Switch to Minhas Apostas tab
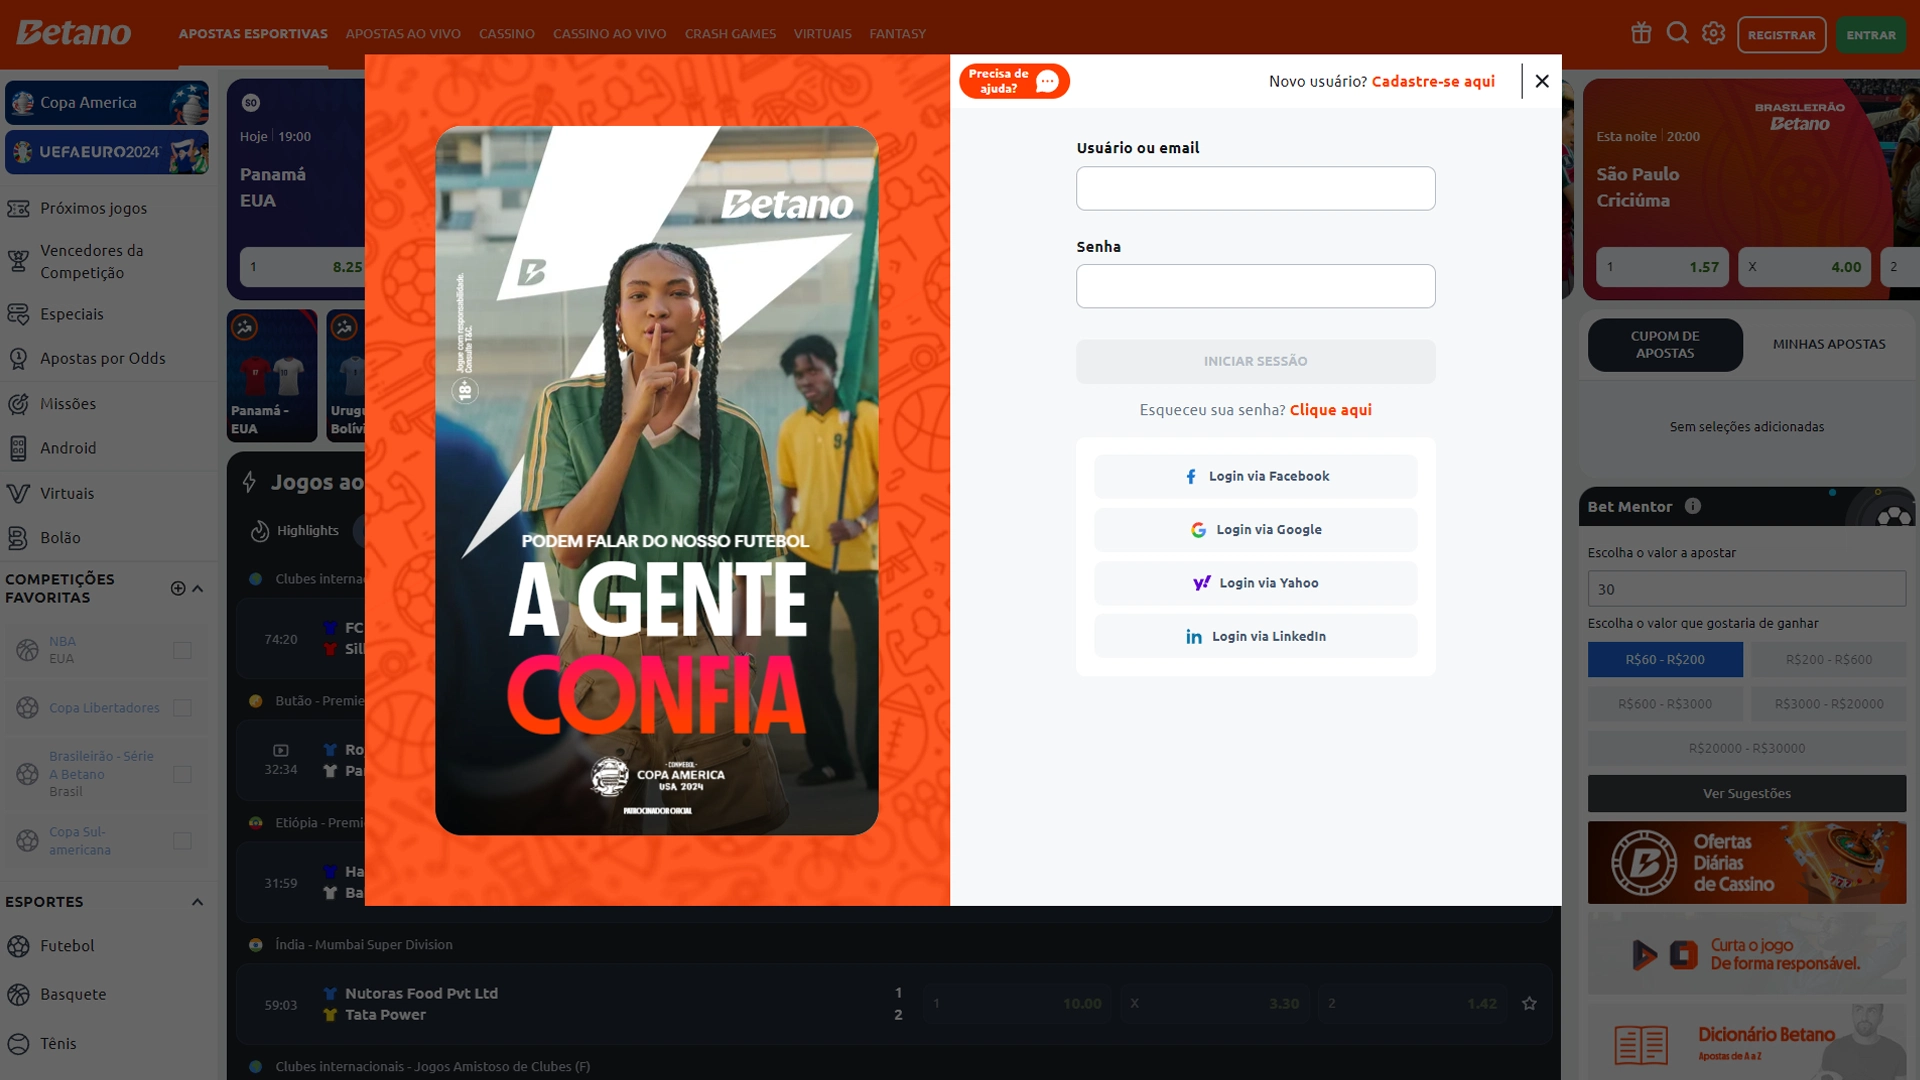 [x=1829, y=344]
